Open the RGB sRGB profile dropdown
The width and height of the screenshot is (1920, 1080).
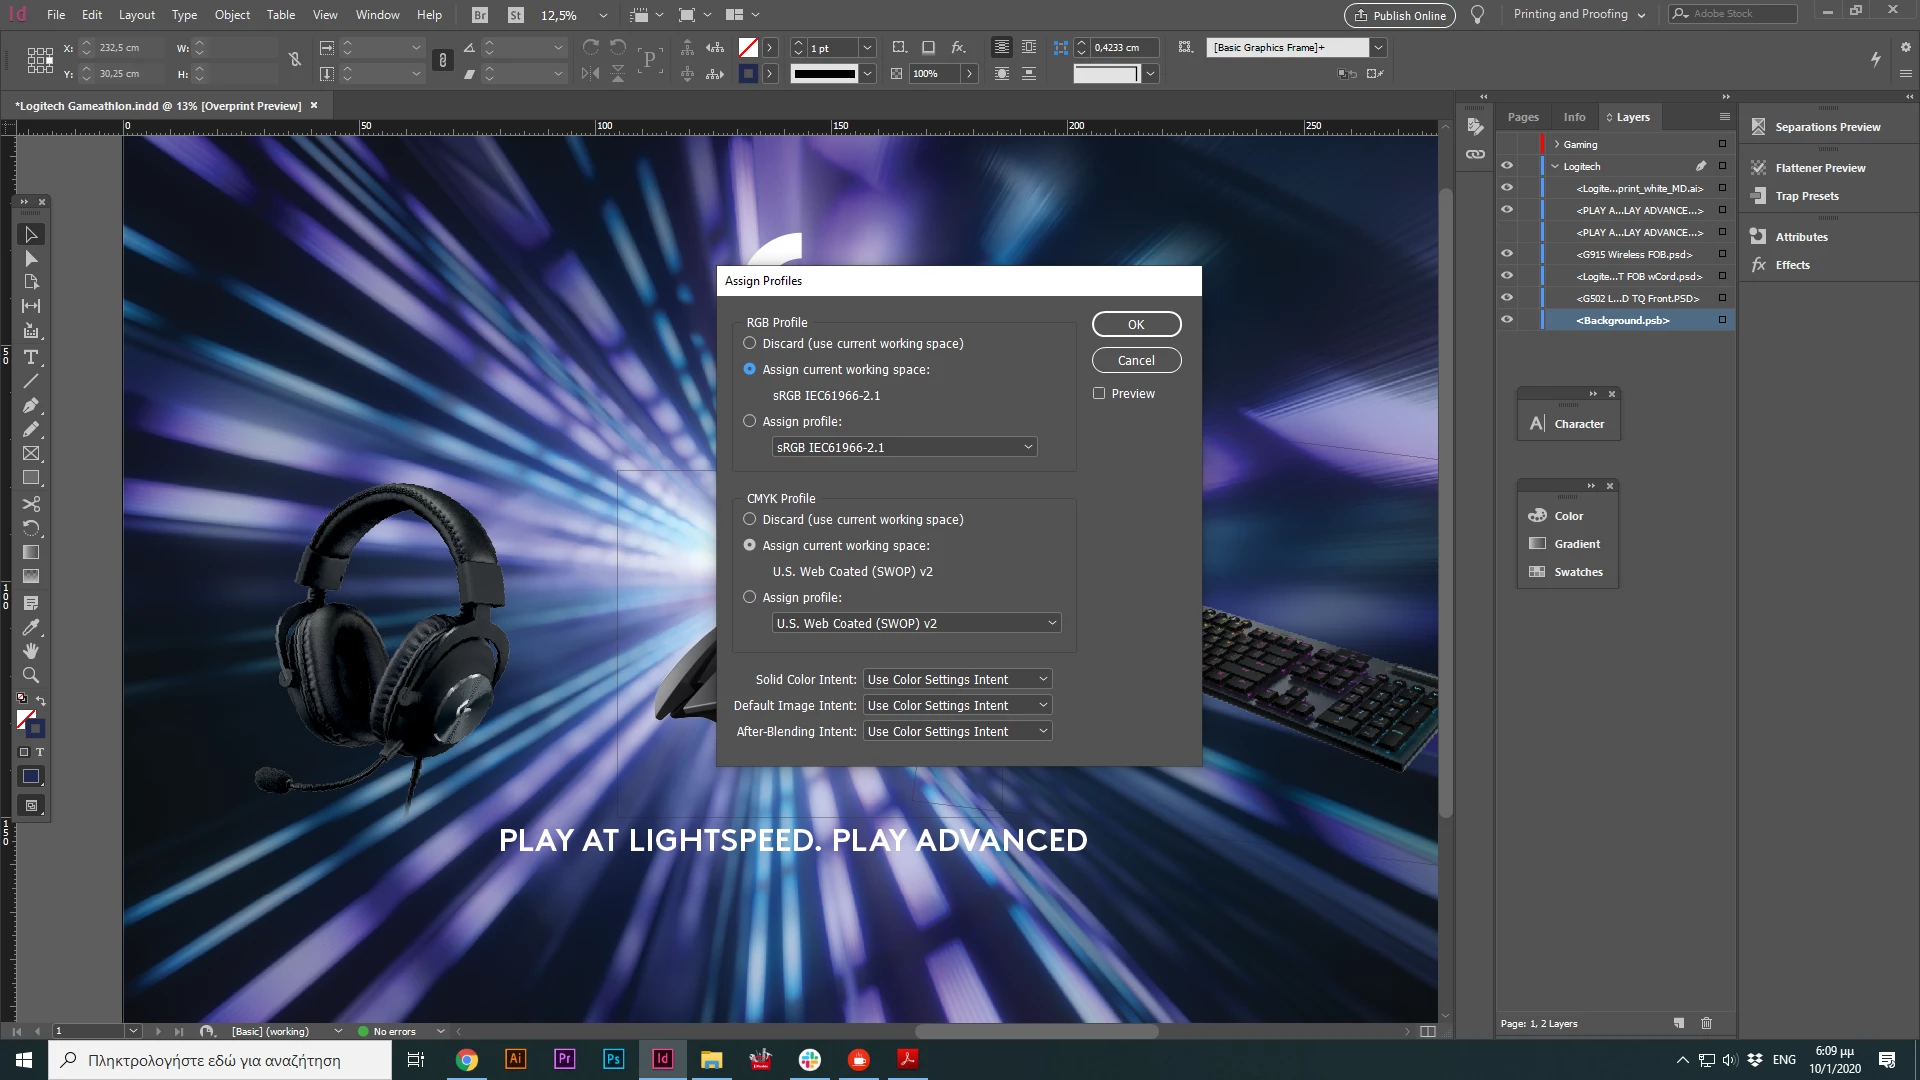point(904,447)
